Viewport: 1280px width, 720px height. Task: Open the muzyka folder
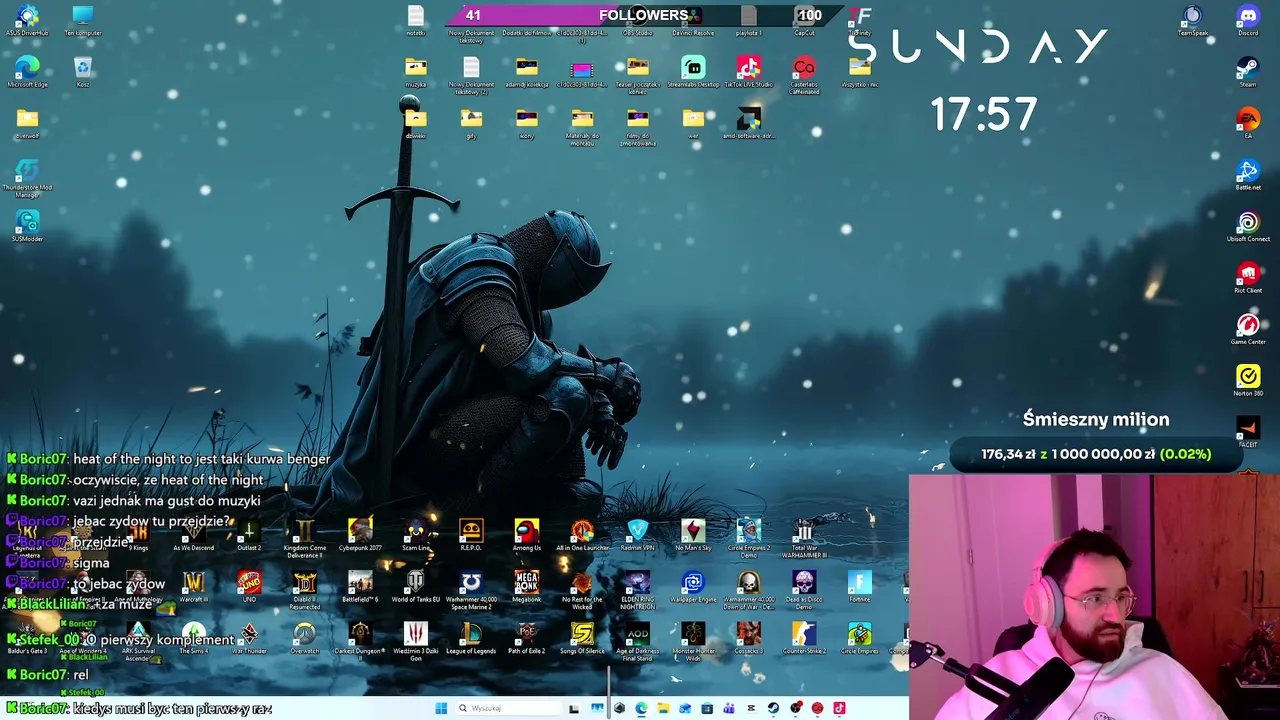point(416,72)
